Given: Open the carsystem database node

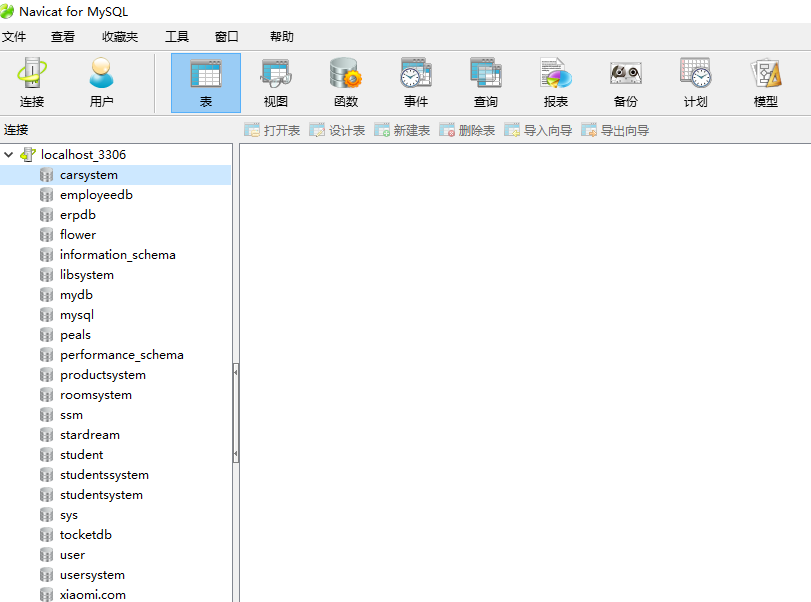Looking at the screenshot, I should click(90, 174).
